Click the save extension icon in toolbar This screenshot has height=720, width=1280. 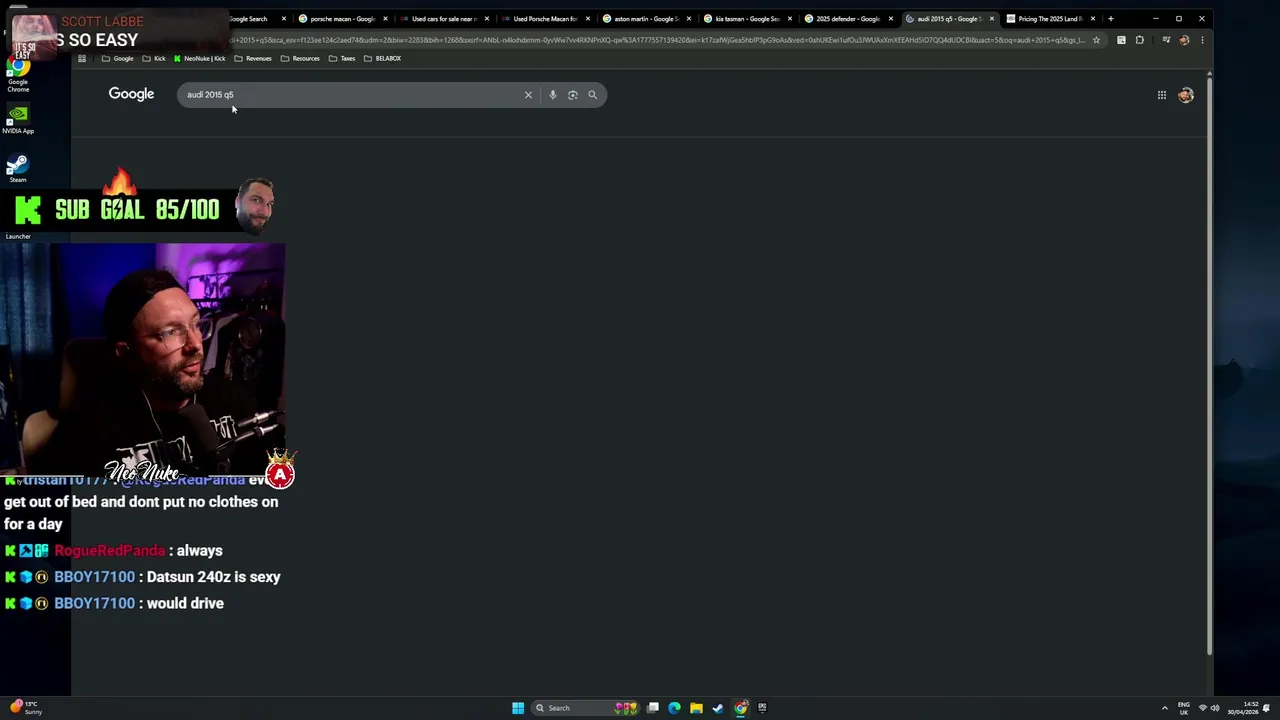click(x=1121, y=40)
